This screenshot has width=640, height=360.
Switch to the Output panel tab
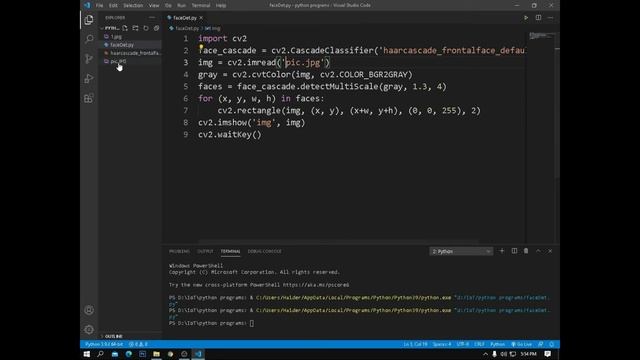point(205,251)
